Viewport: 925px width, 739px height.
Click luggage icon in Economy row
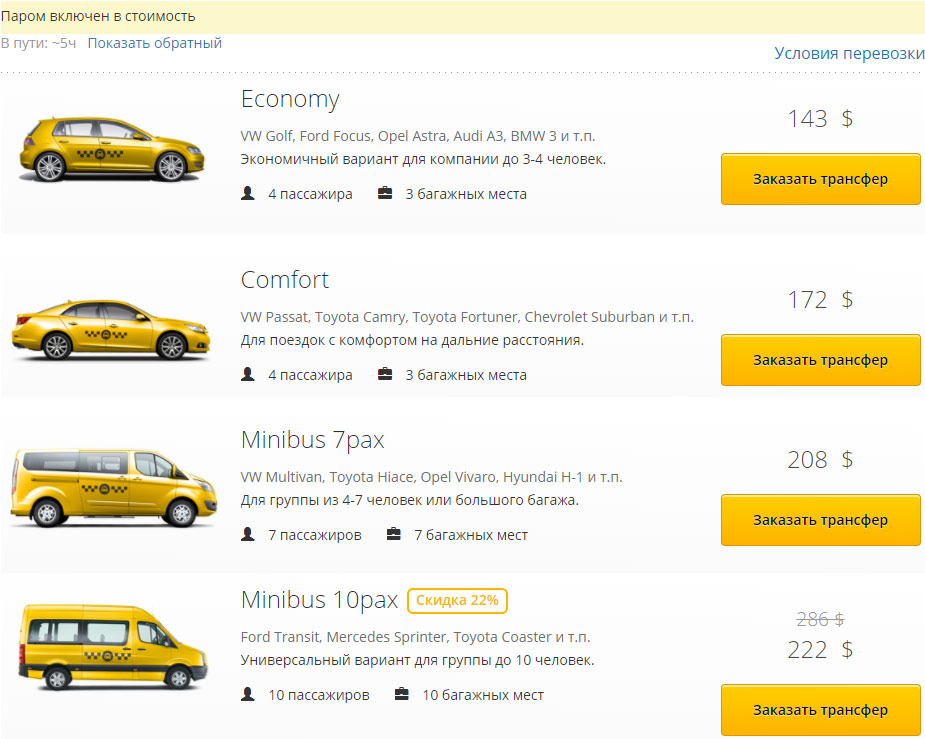tap(385, 193)
